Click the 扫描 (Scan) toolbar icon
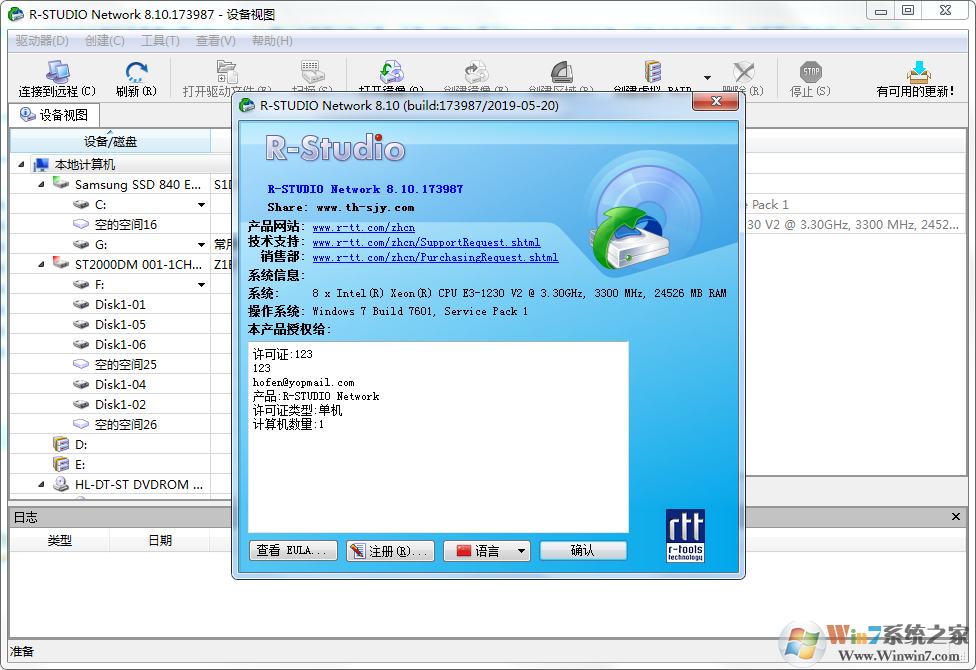 (x=311, y=72)
